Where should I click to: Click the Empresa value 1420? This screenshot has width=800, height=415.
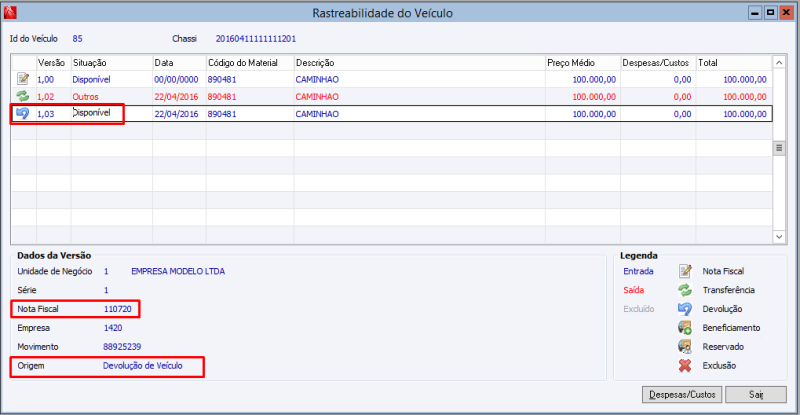click(113, 328)
